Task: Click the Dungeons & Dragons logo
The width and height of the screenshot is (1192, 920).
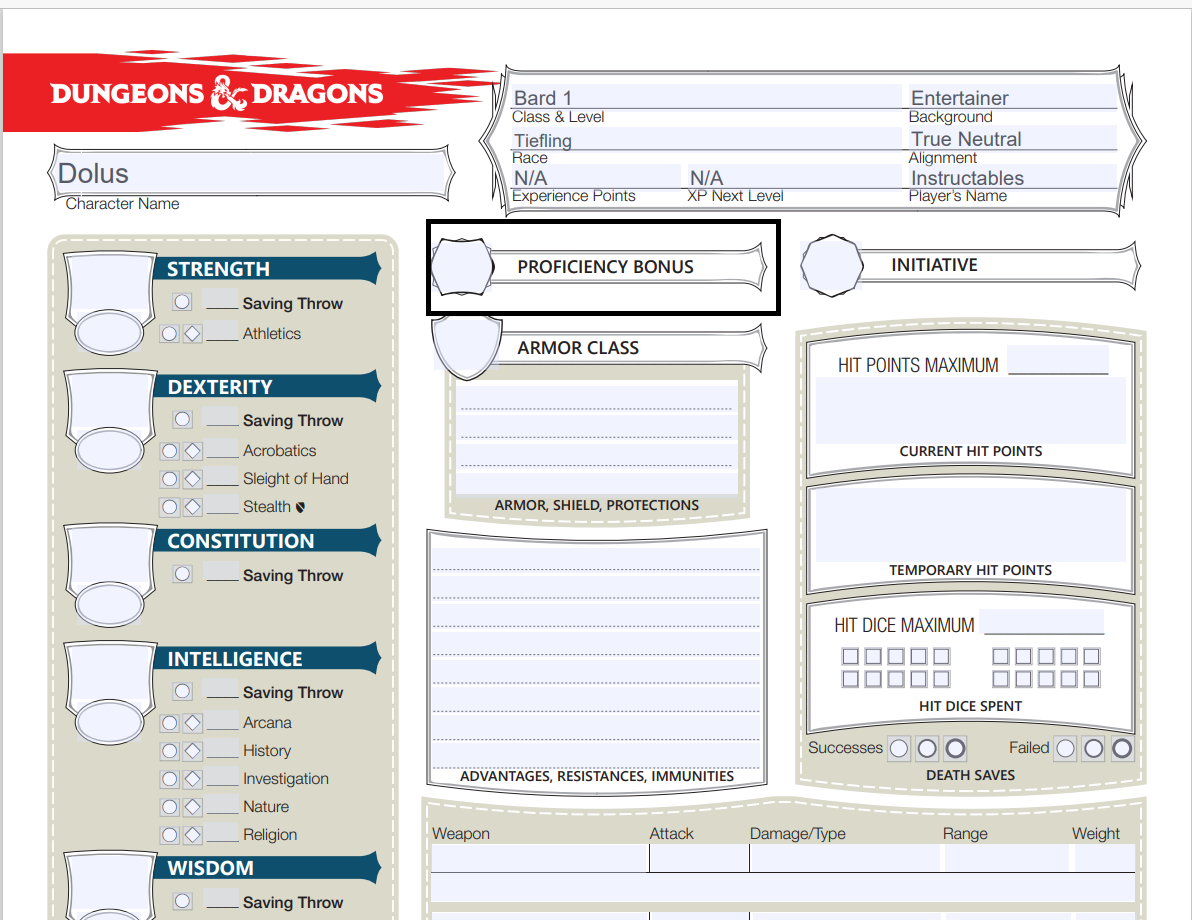Action: [x=217, y=93]
